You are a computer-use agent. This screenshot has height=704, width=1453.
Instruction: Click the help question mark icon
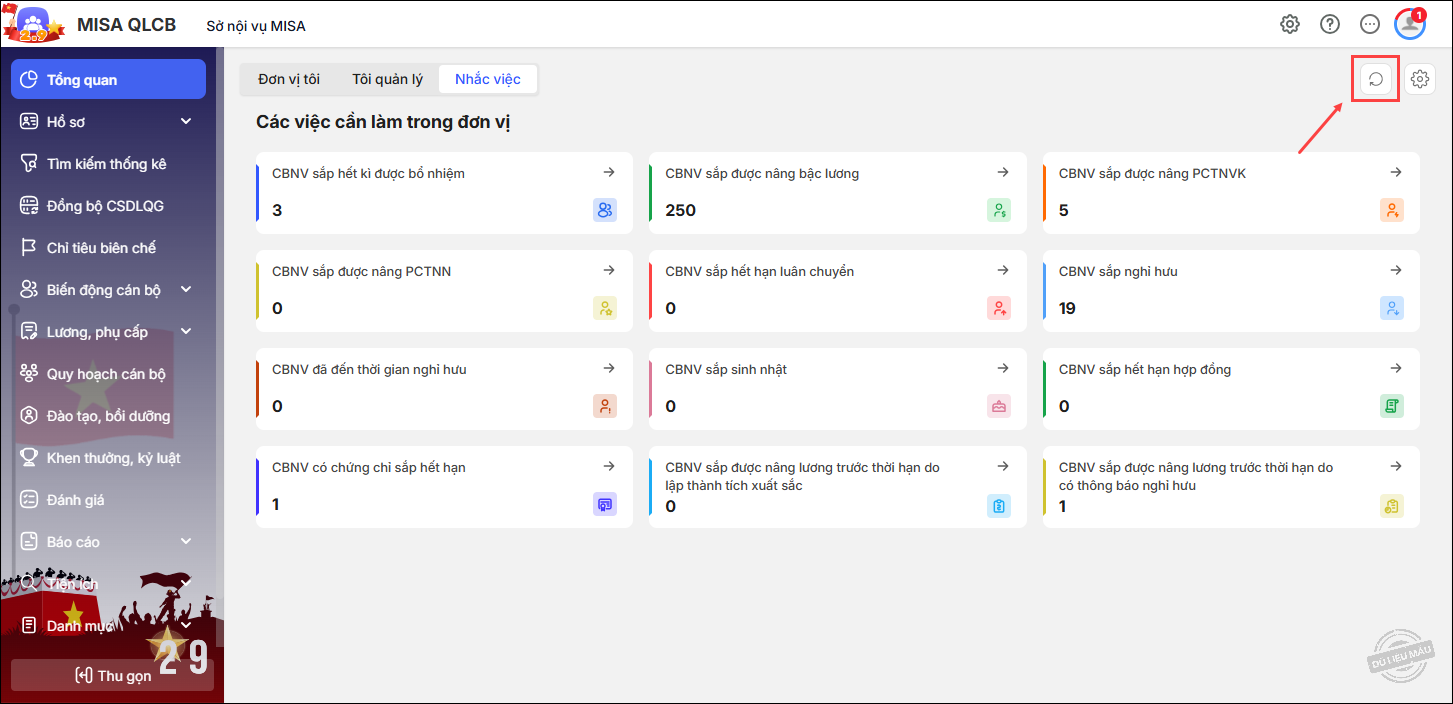tap(1330, 24)
